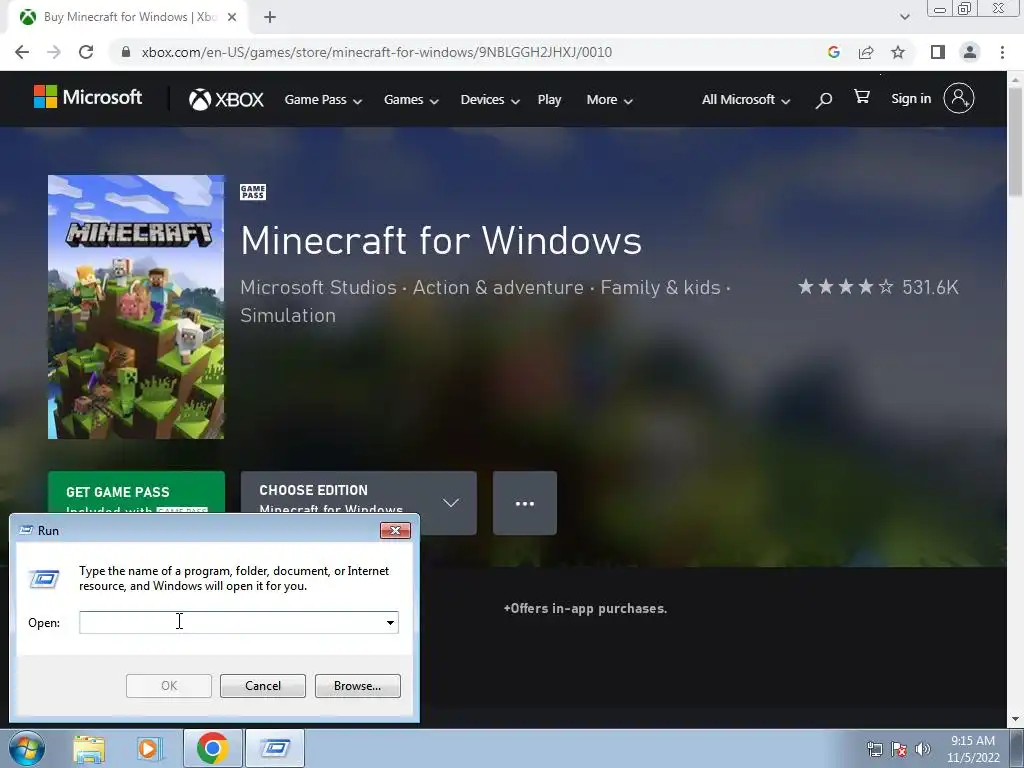This screenshot has width=1024, height=768.
Task: Click the Sign in link
Action: tap(911, 99)
